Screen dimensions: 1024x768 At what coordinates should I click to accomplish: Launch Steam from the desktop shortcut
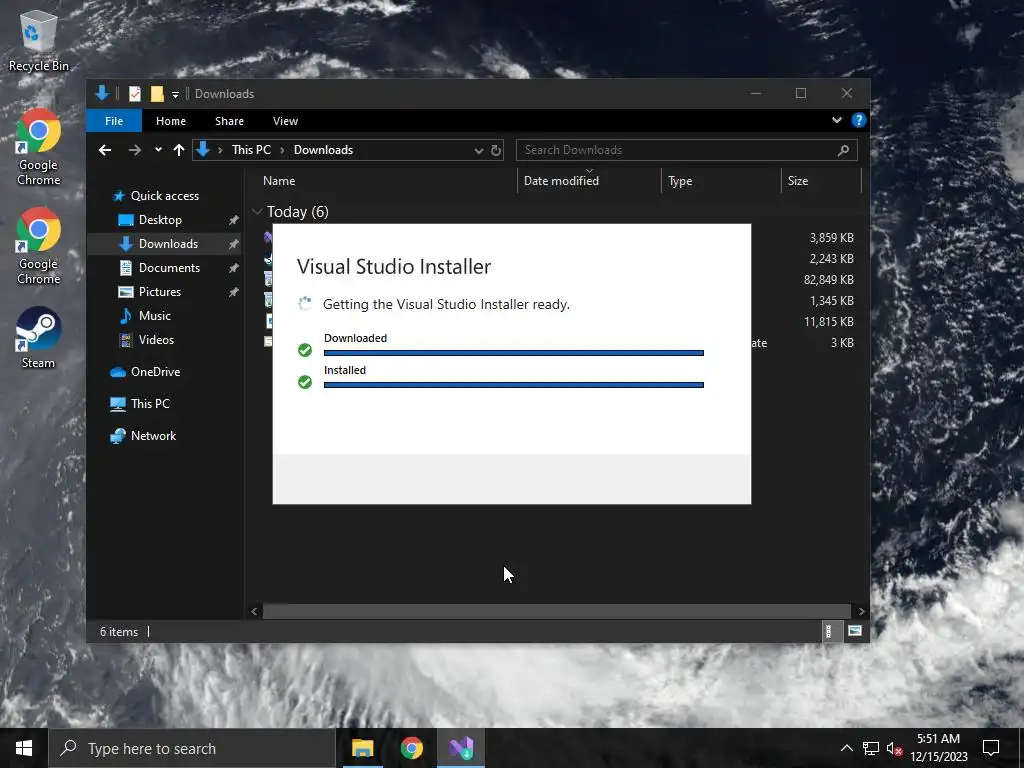38,338
